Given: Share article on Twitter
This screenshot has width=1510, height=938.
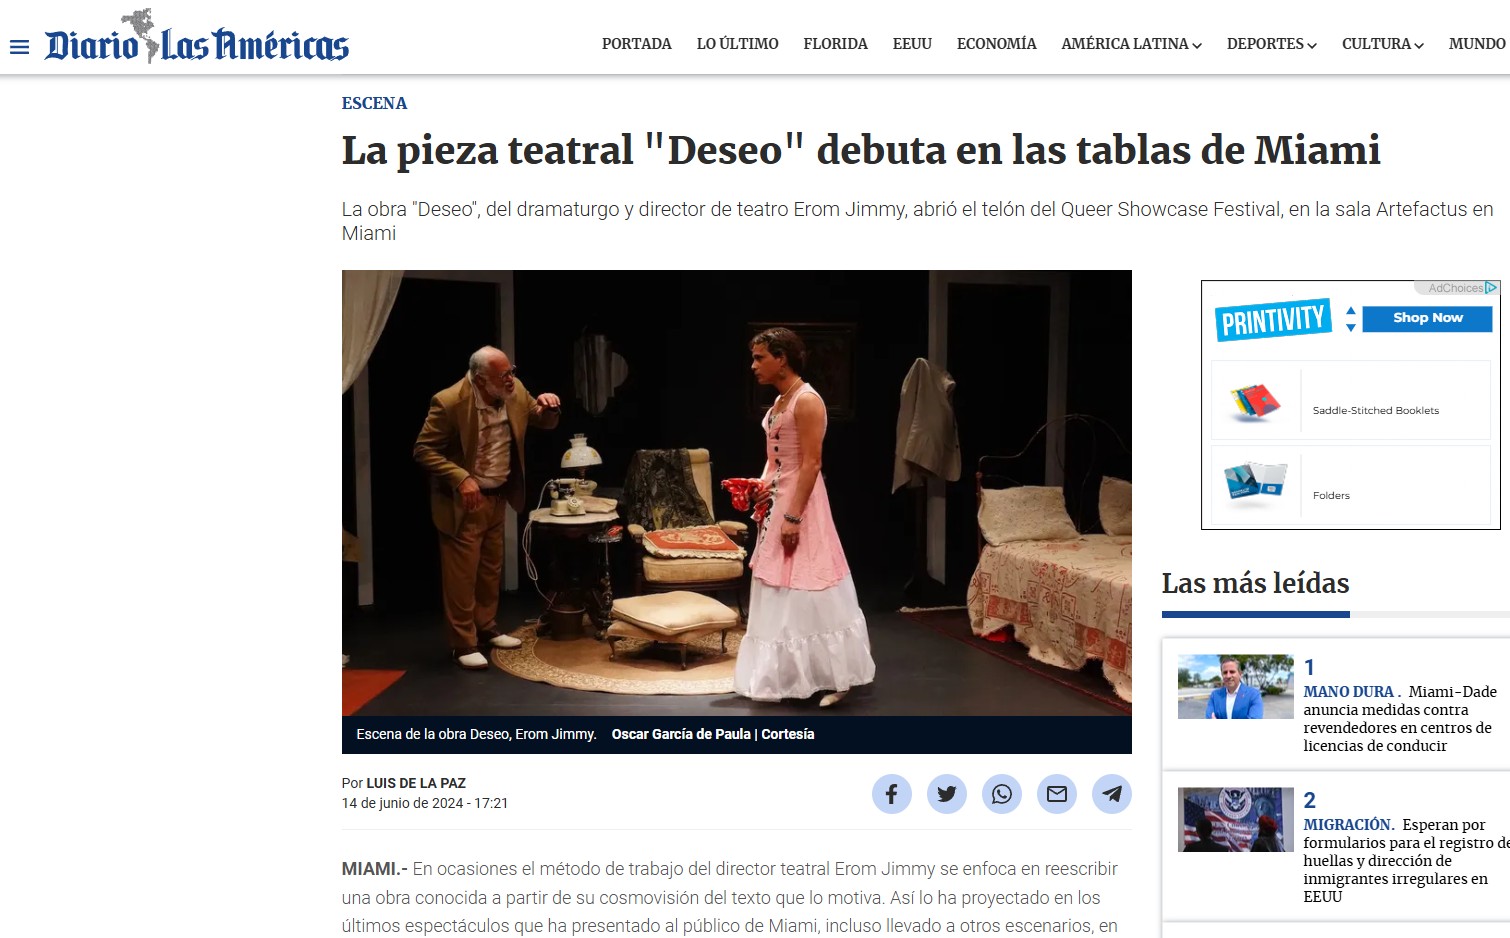Looking at the screenshot, I should tap(946, 794).
